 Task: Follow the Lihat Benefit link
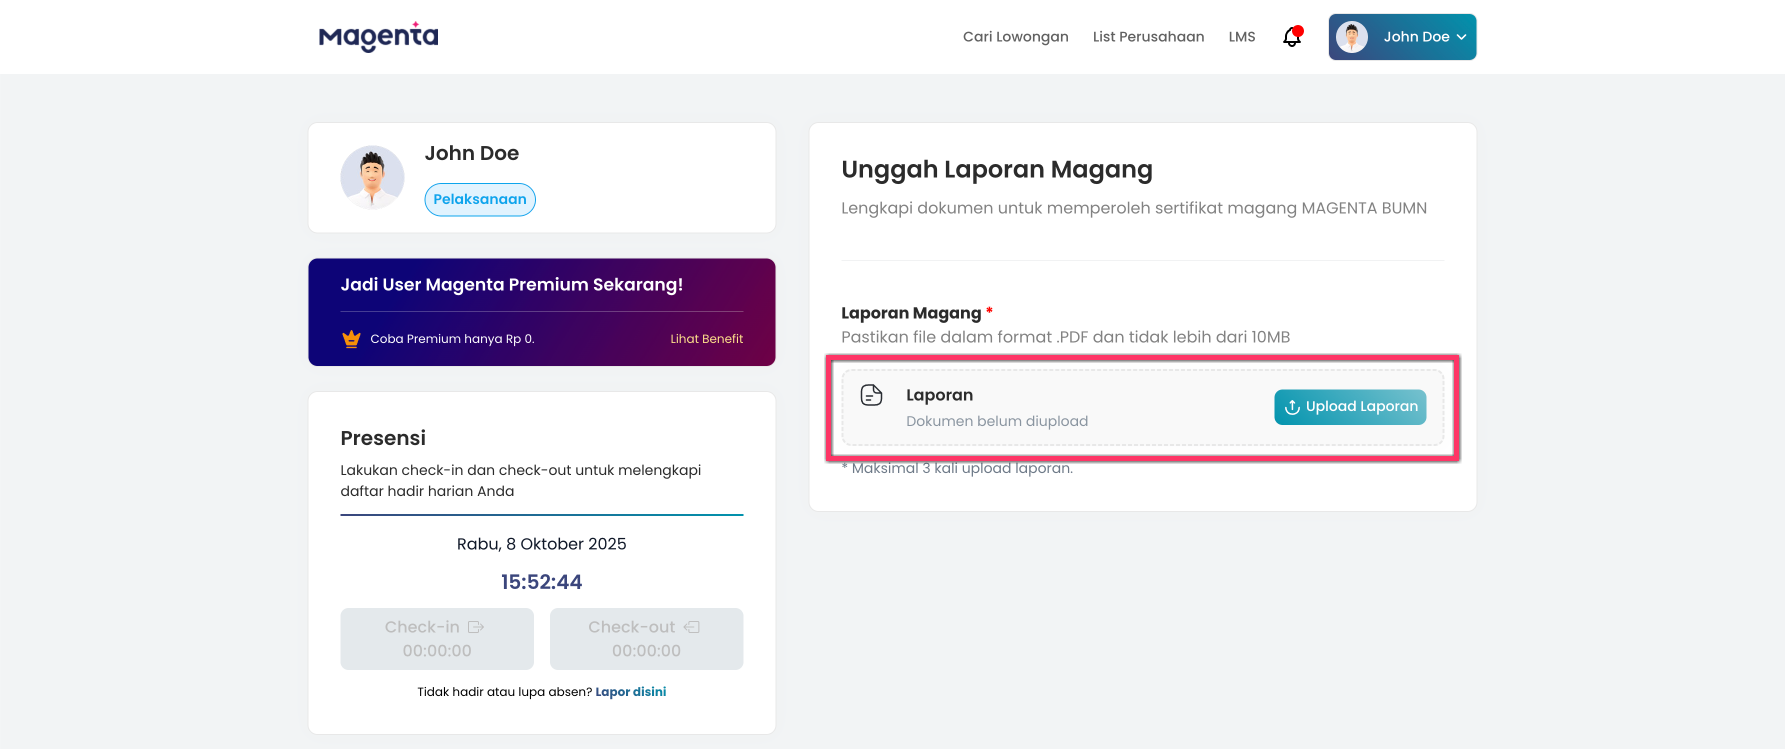coord(706,339)
